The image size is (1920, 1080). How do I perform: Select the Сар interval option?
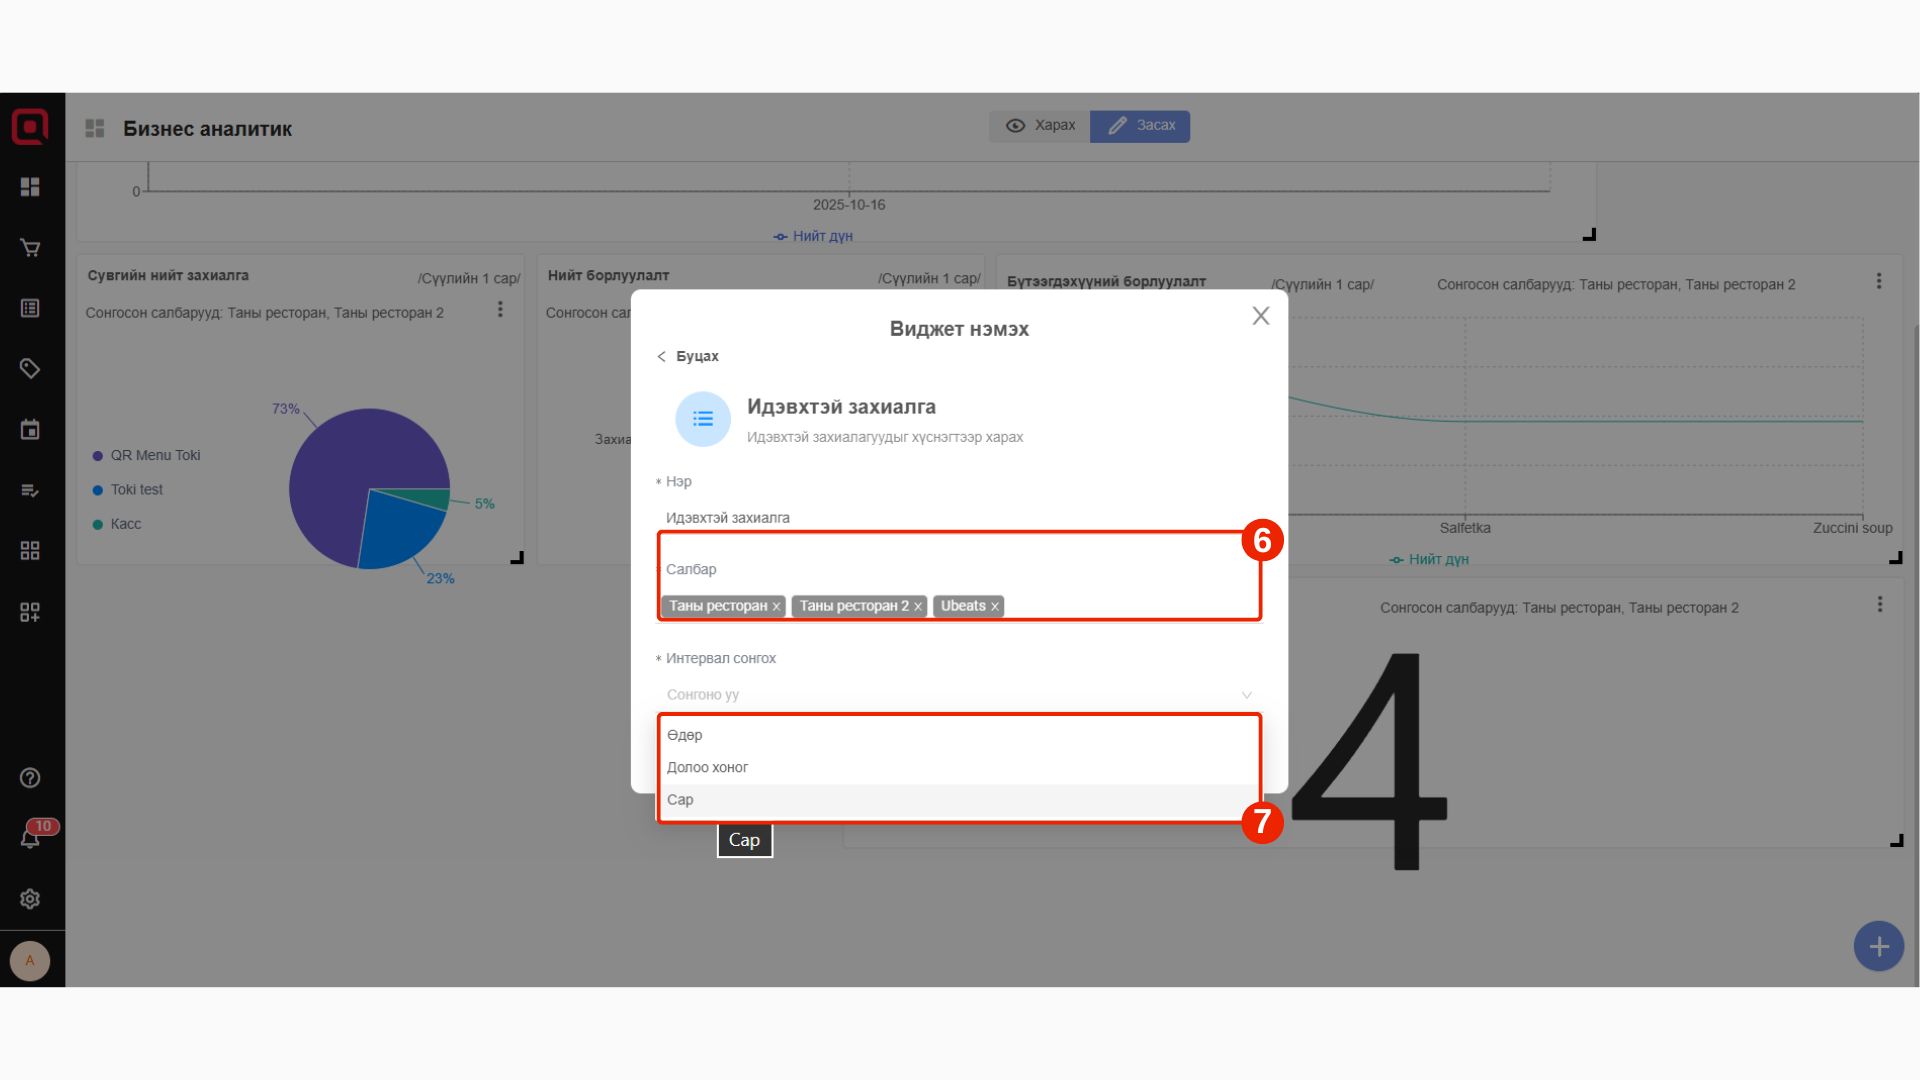[680, 800]
